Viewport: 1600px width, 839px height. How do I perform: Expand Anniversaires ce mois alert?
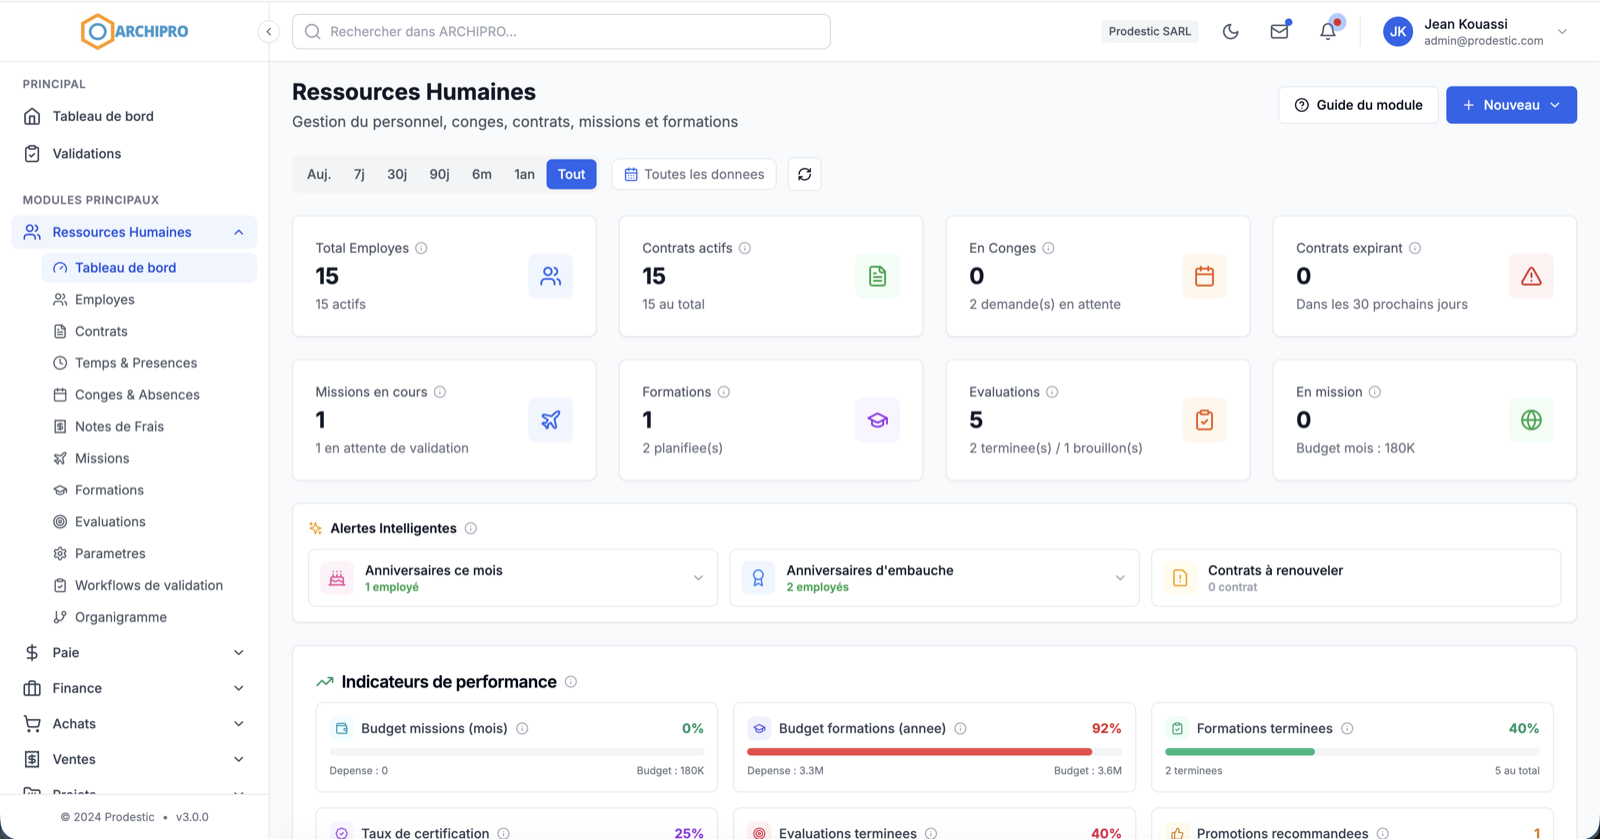[x=513, y=578]
